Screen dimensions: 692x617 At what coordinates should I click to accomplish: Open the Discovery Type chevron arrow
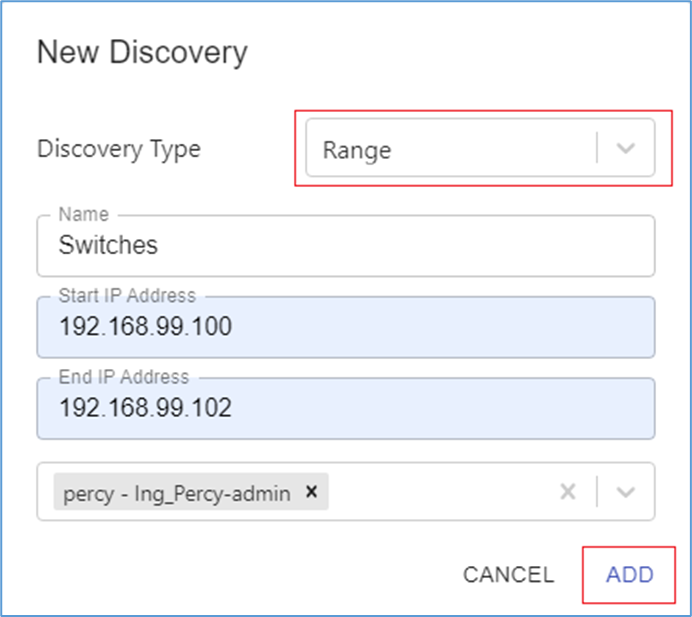pos(626,149)
